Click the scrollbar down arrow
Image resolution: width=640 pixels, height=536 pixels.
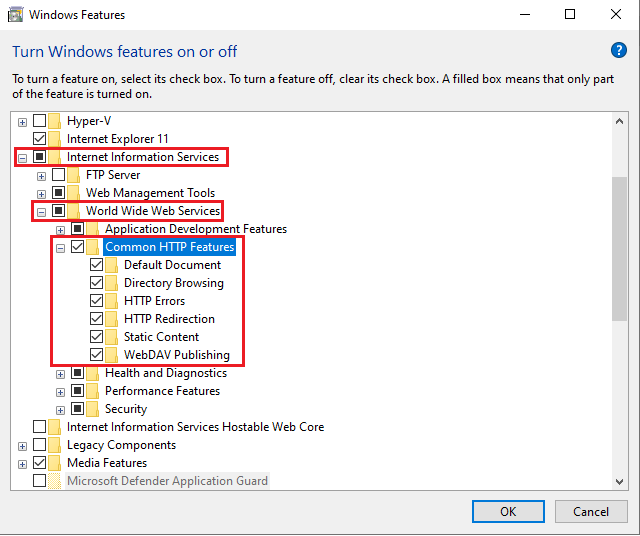(619, 481)
